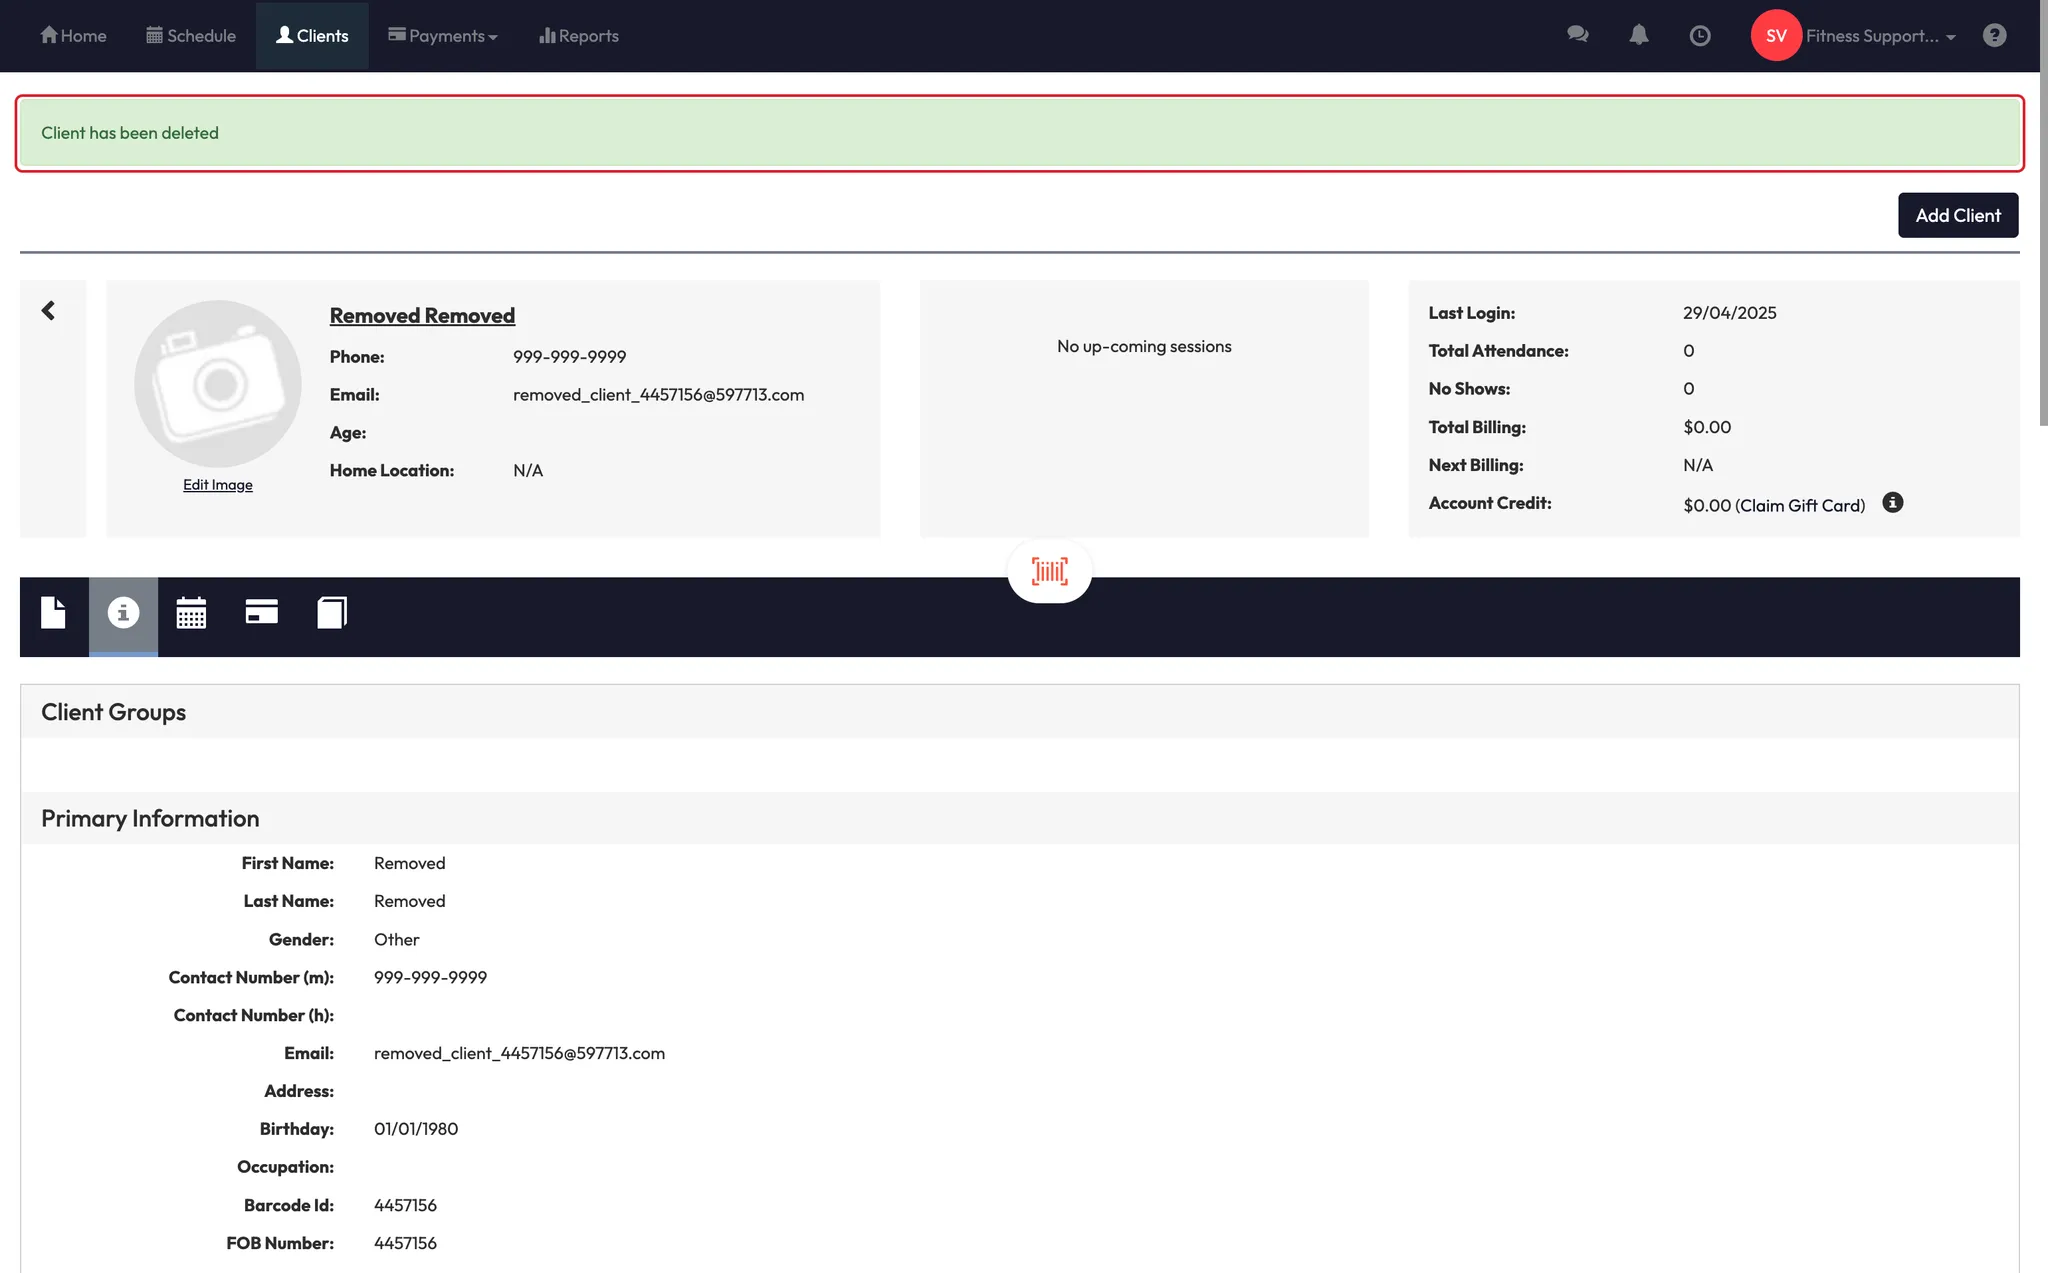Click the Edit Image link

point(217,485)
